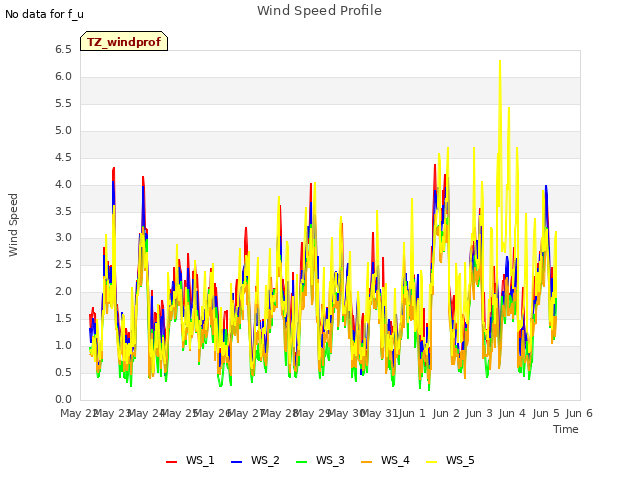Click the Jun 2 x-axis date label
This screenshot has height=480, width=640.
[446, 413]
